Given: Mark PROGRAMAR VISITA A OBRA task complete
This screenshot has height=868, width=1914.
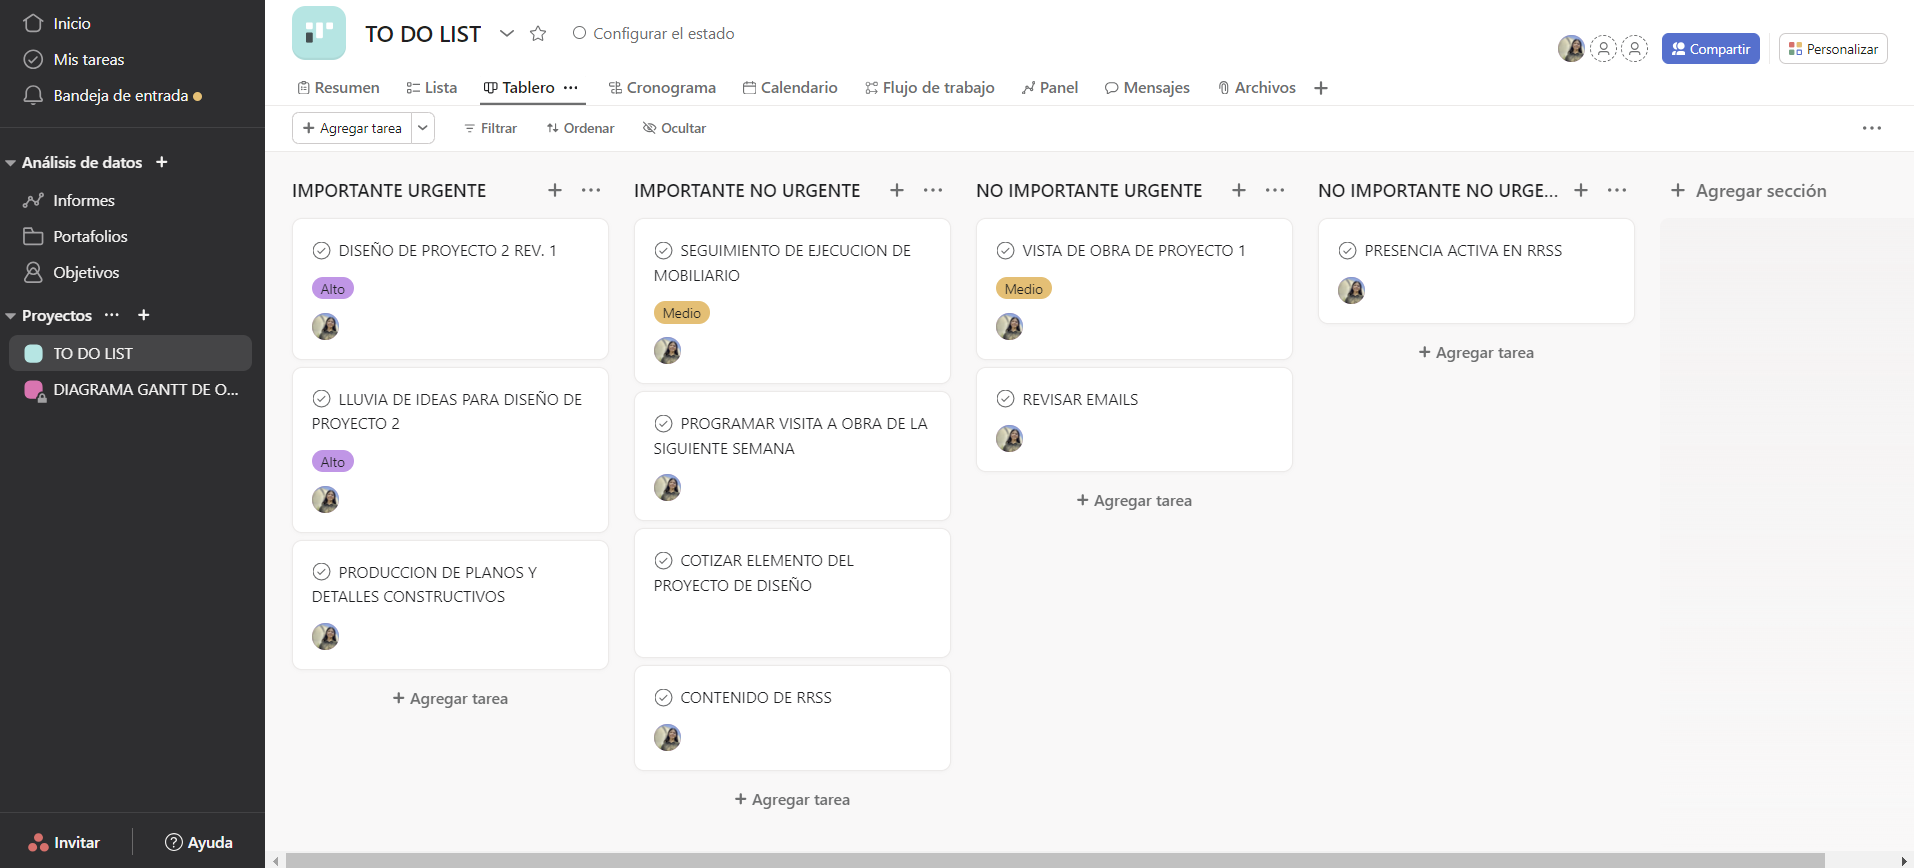Looking at the screenshot, I should pyautogui.click(x=663, y=423).
